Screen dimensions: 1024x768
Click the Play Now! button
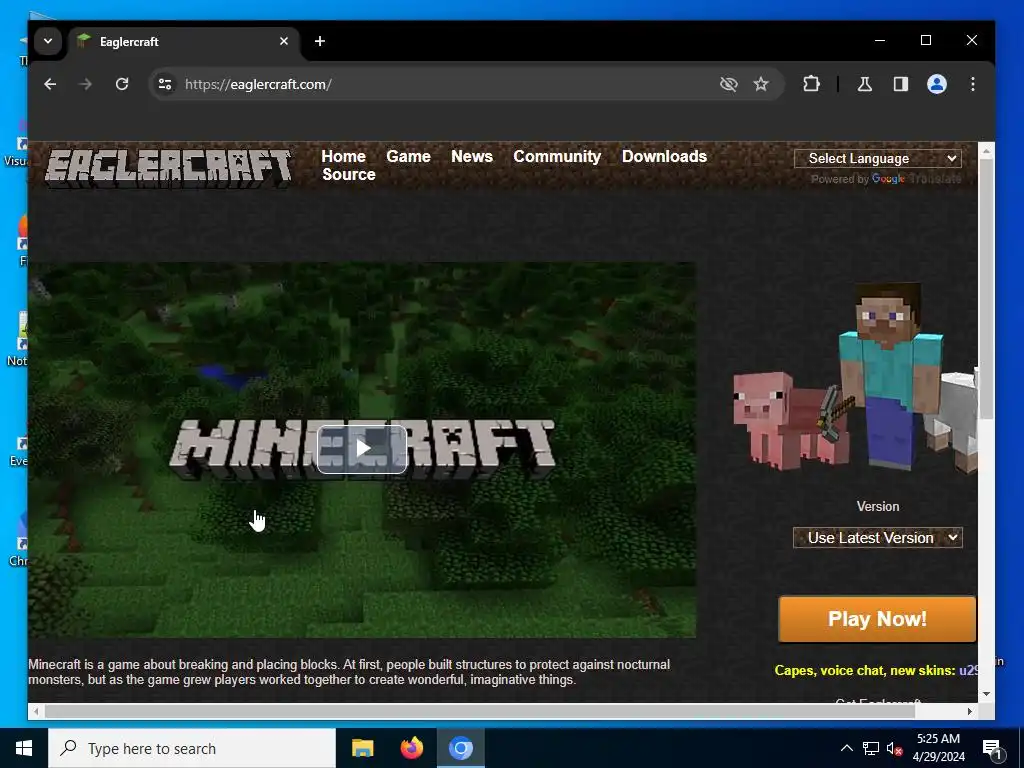(x=877, y=619)
